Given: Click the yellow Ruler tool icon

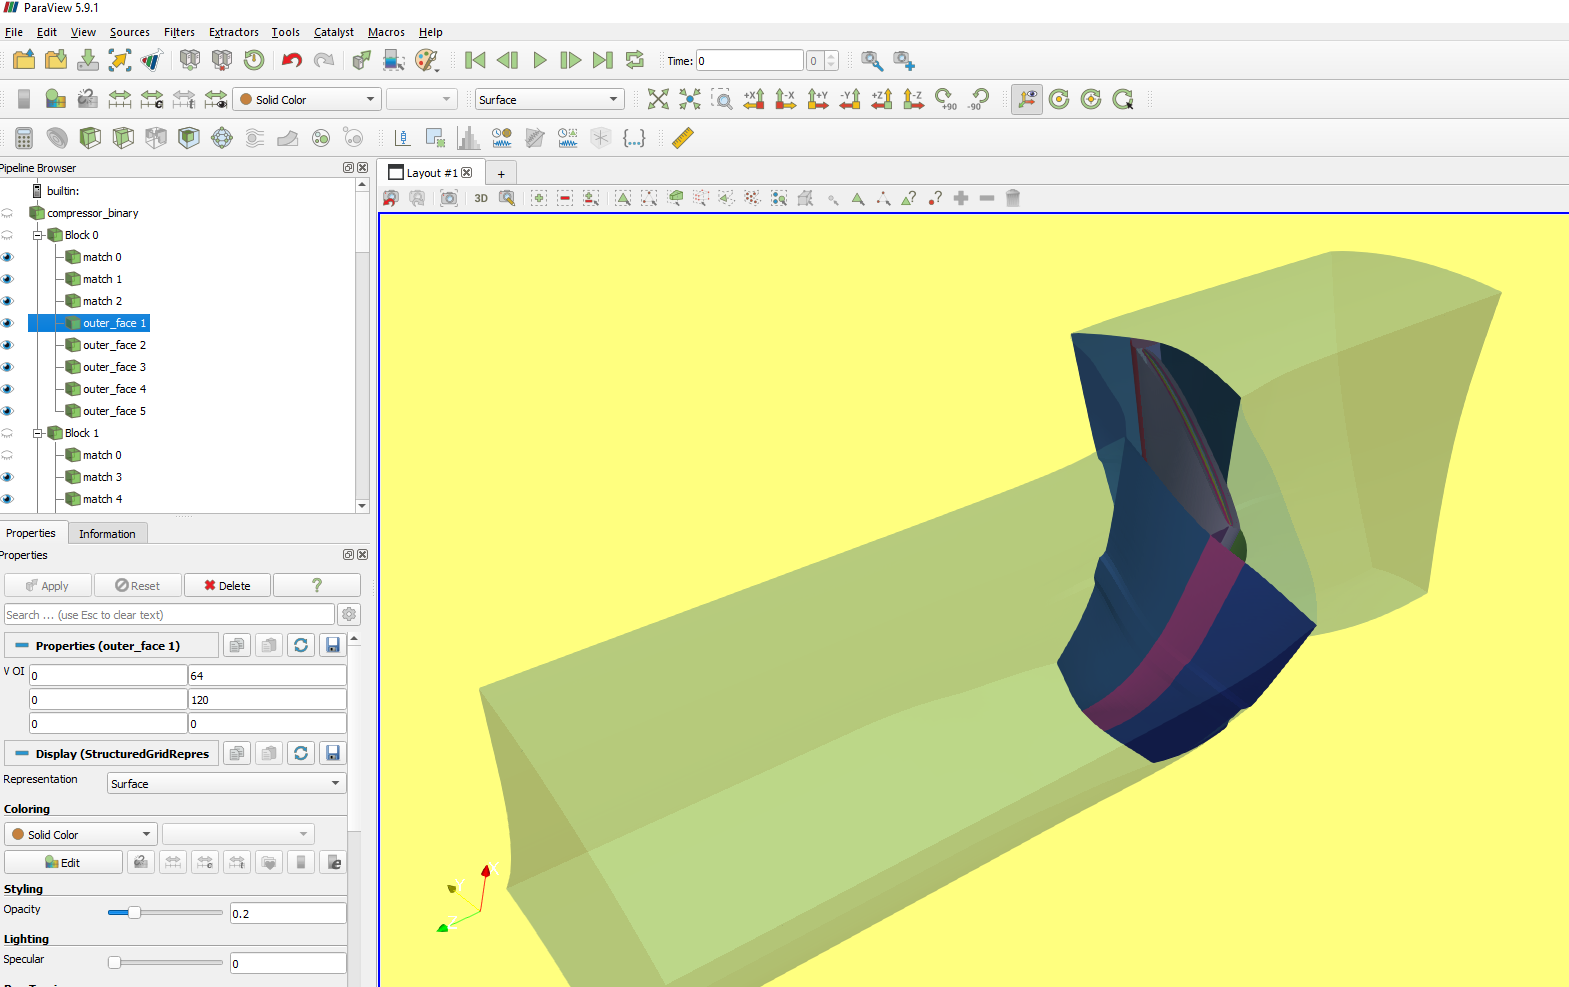Looking at the screenshot, I should (683, 138).
